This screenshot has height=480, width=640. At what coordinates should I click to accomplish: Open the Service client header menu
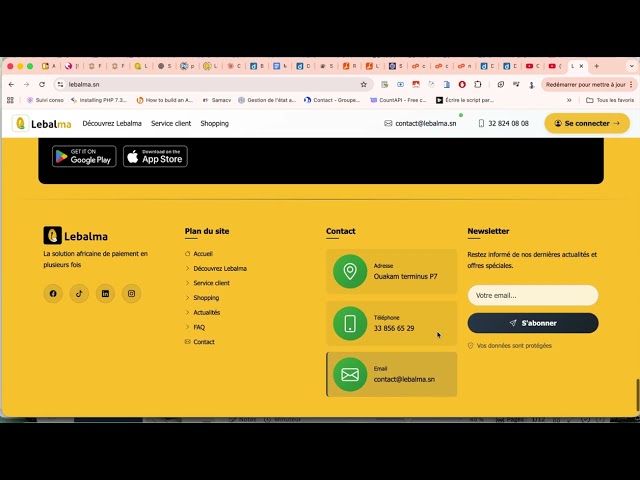pyautogui.click(x=171, y=123)
